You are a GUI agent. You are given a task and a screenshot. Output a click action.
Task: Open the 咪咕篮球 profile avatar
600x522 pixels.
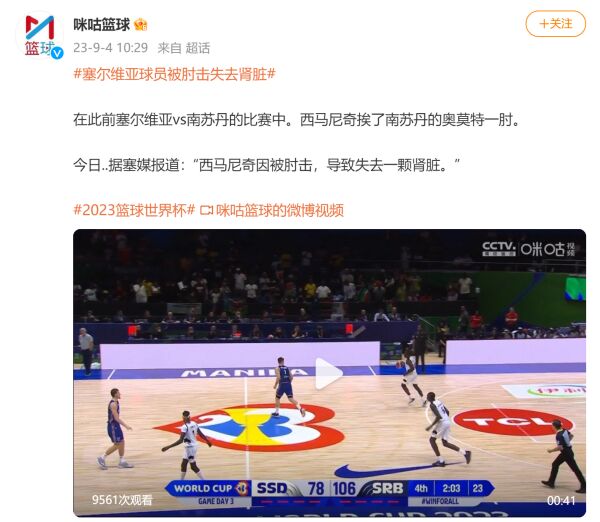click(x=40, y=36)
